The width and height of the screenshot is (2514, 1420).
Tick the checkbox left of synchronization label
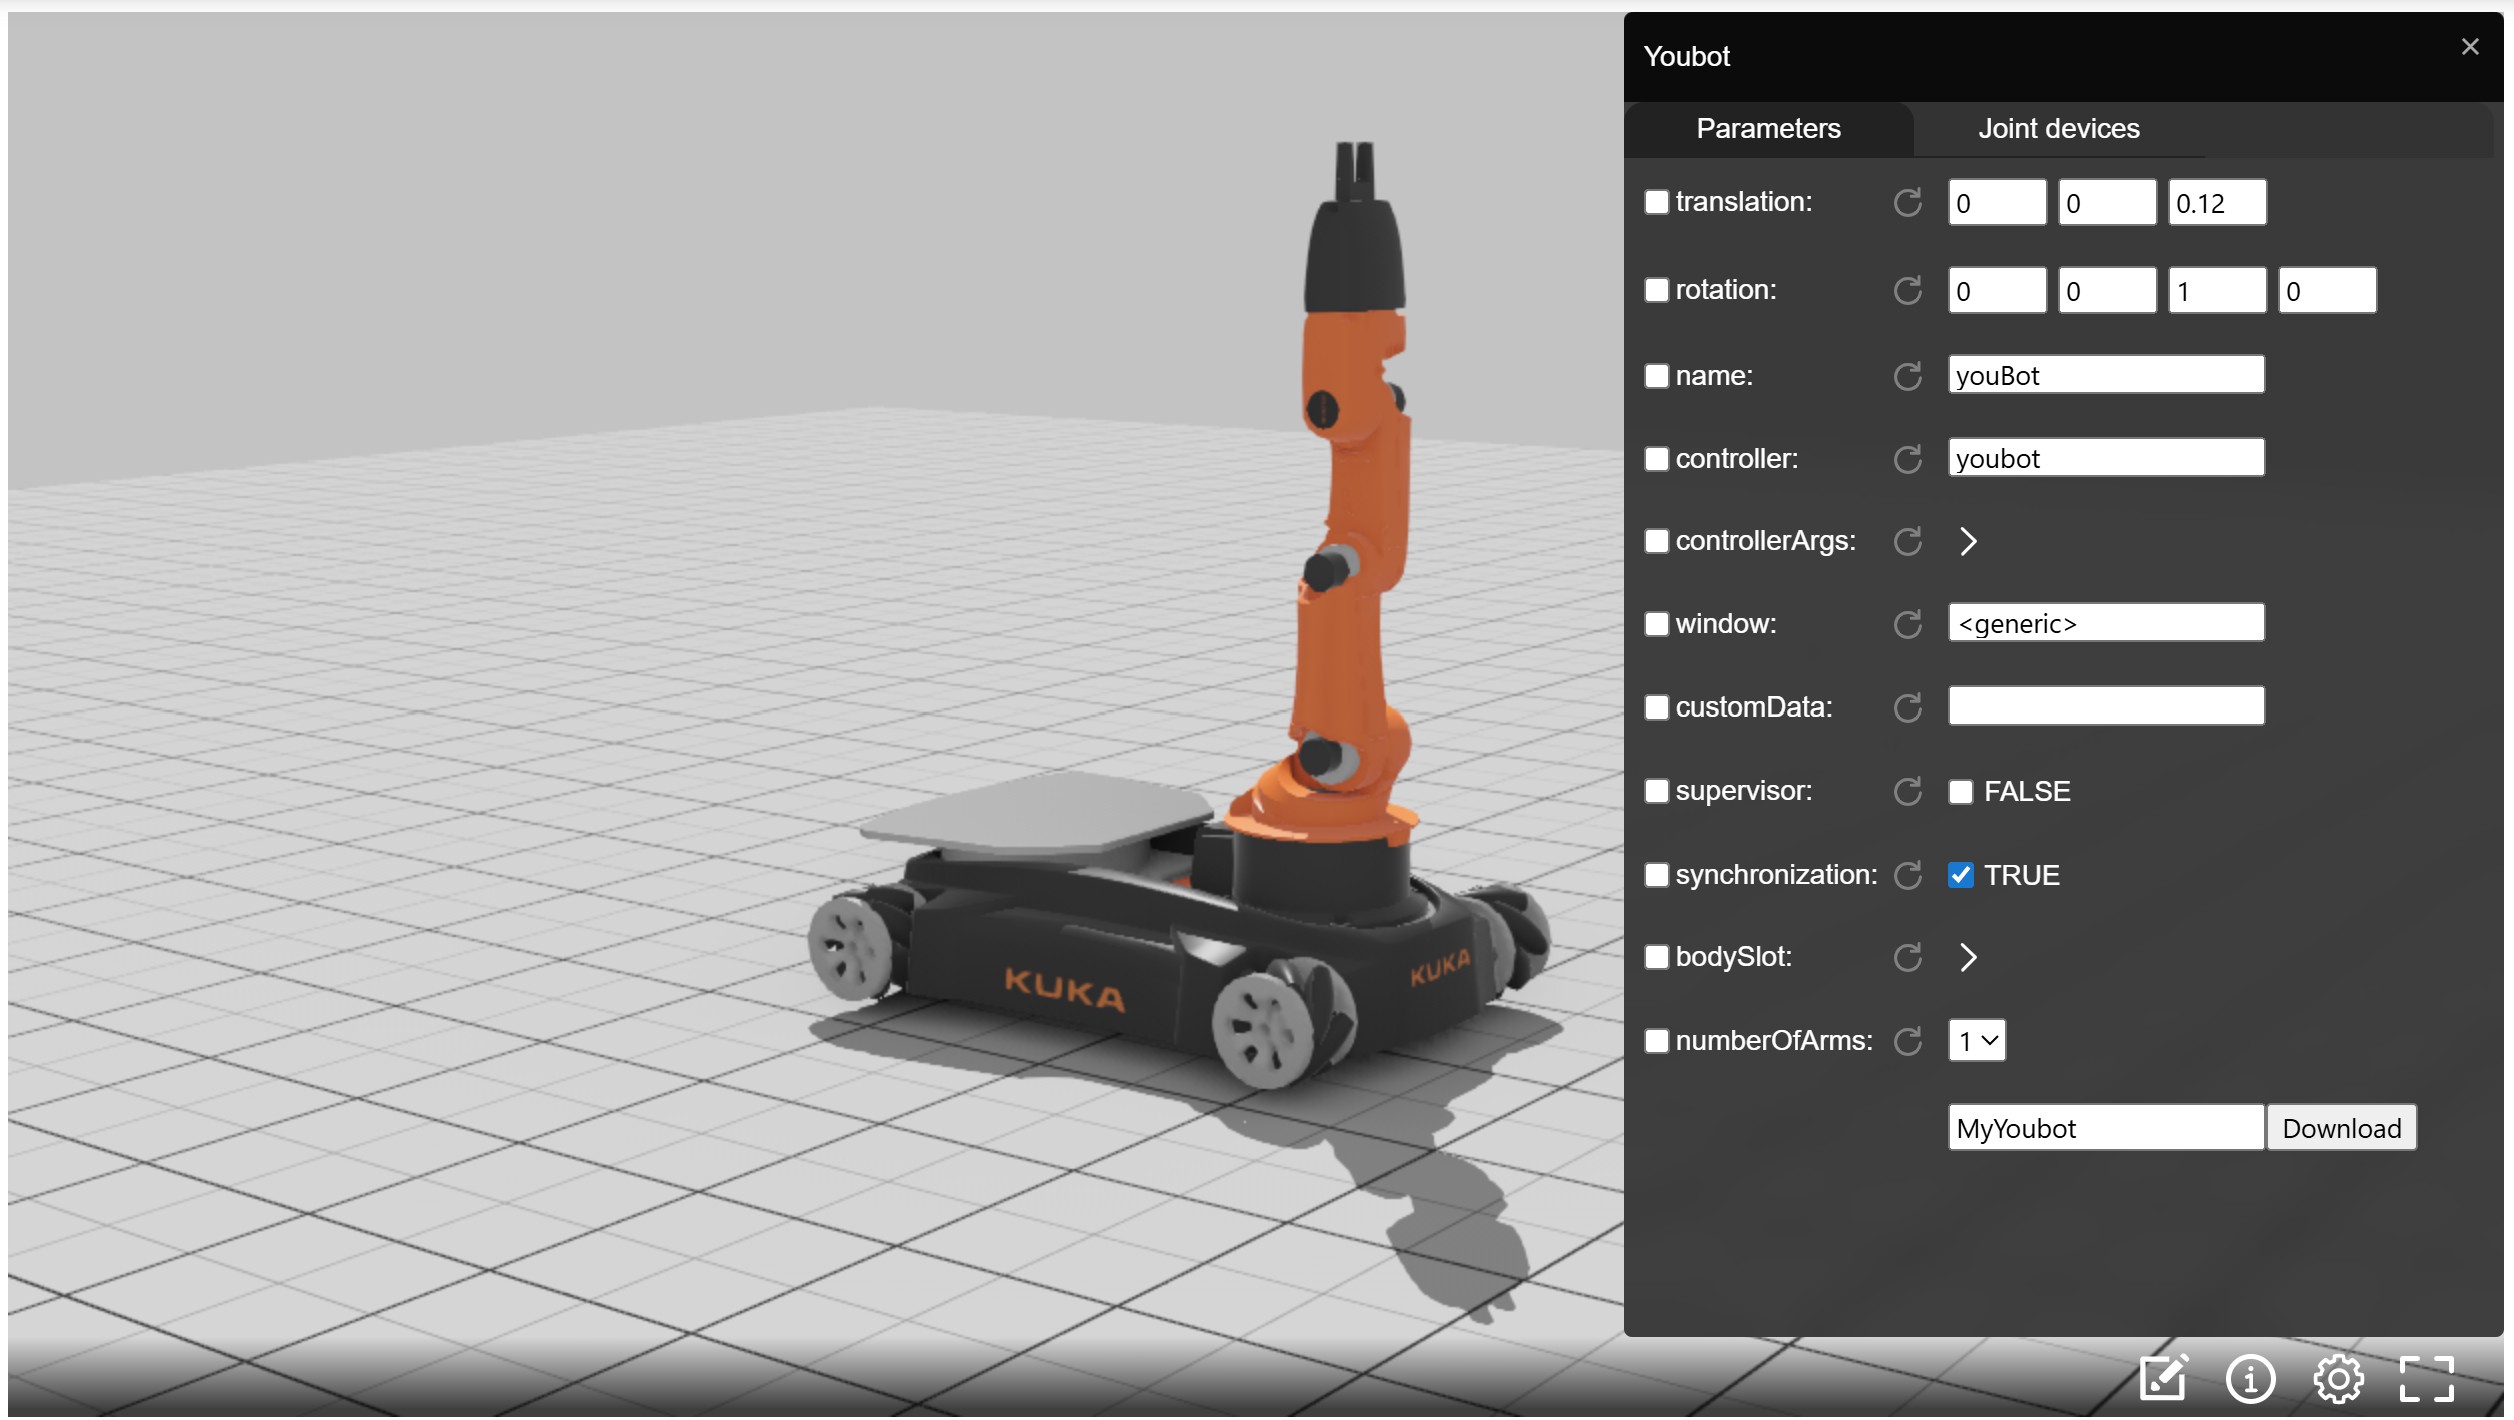pyautogui.click(x=1657, y=875)
